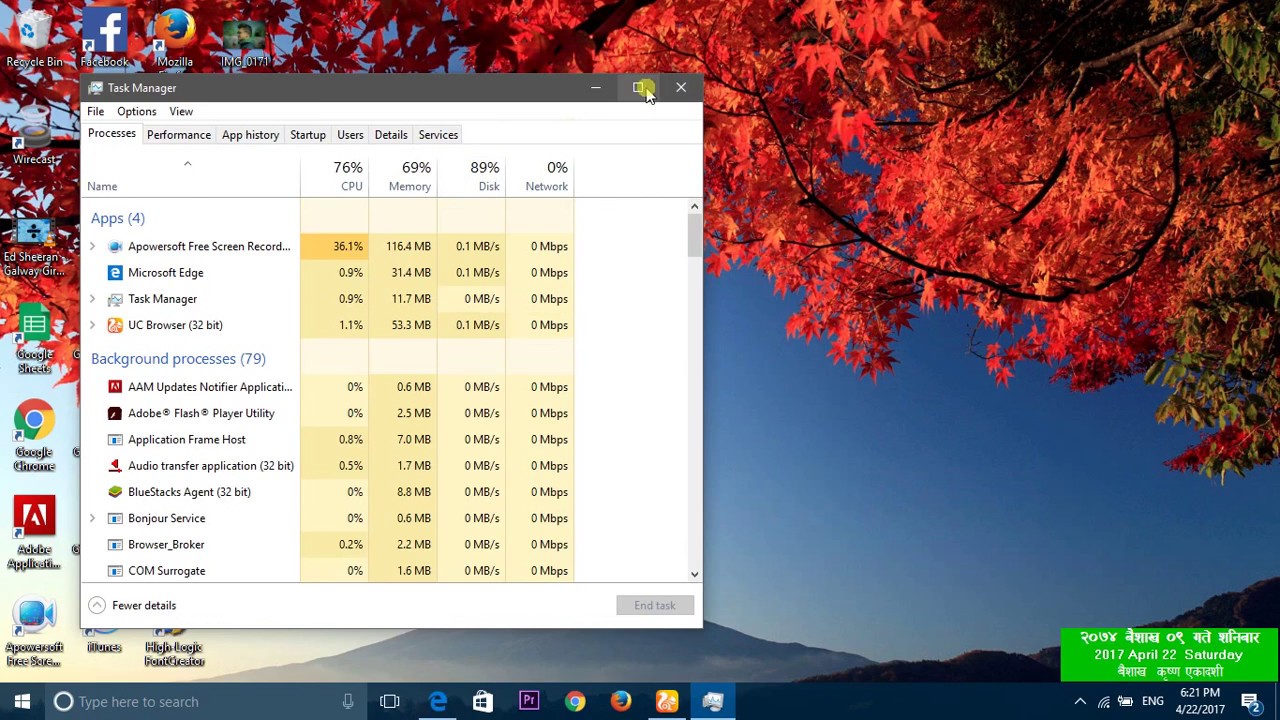
Task: Open Microsoft Store from taskbar
Action: click(x=483, y=701)
